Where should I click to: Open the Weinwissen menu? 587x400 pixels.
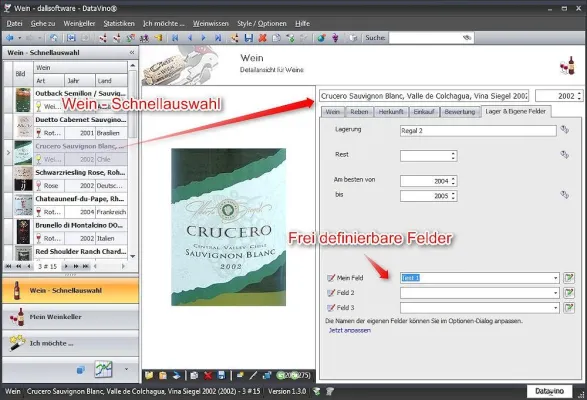(x=211, y=24)
